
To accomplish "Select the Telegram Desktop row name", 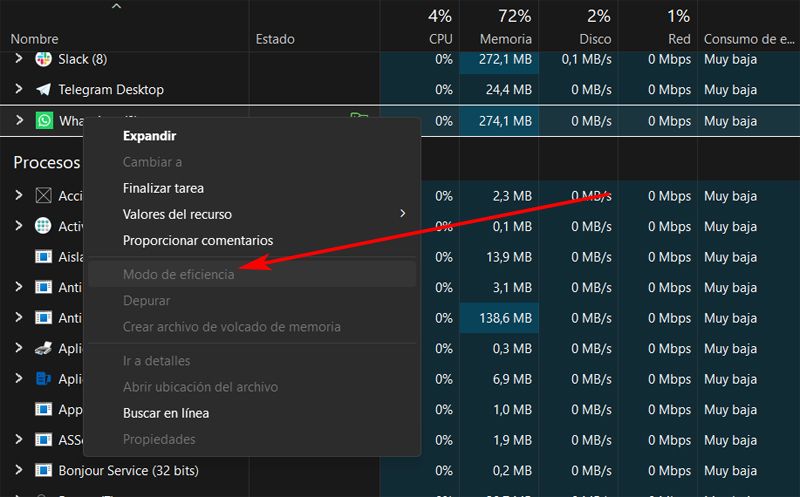I will coord(111,90).
